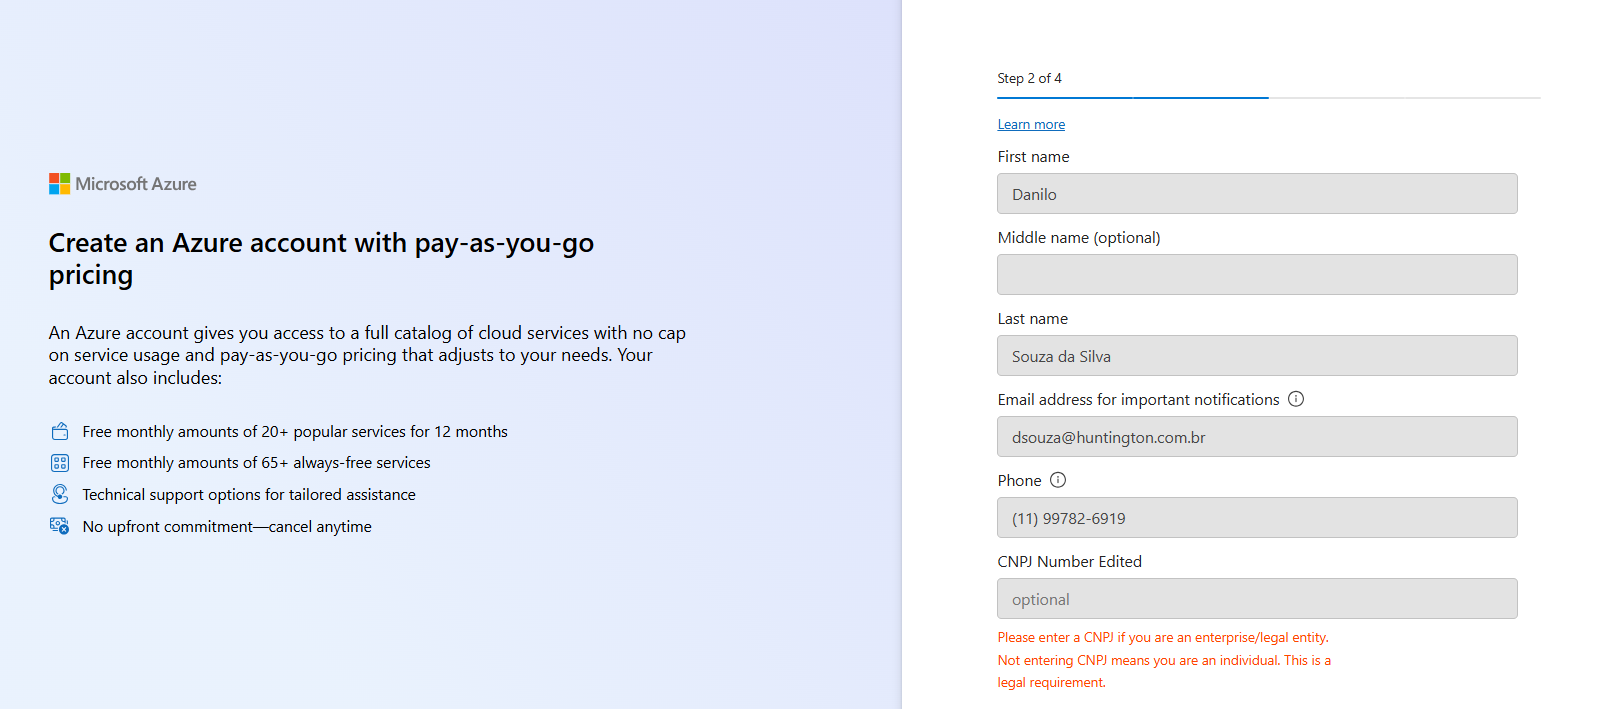Viewport: 1600px width, 709px height.
Task: Click the red CNPJ legal requirement message
Action: point(1164,660)
